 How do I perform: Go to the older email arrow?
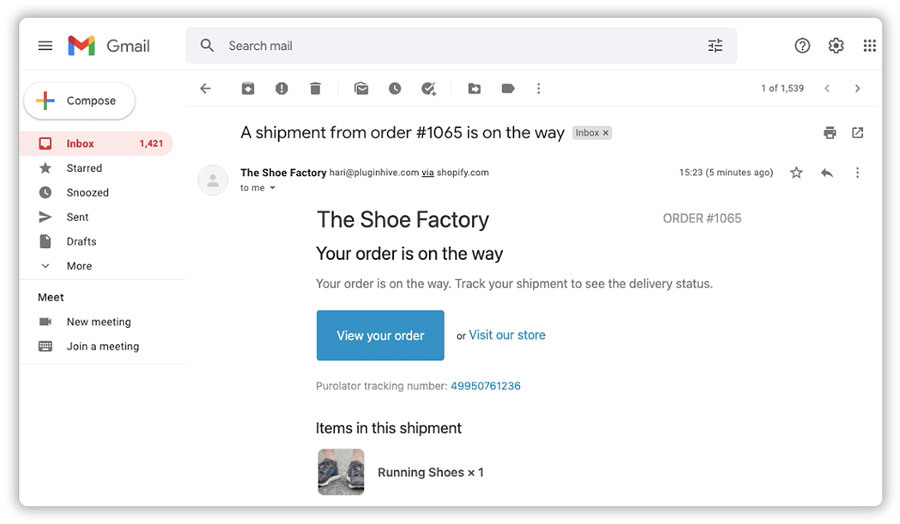click(858, 88)
